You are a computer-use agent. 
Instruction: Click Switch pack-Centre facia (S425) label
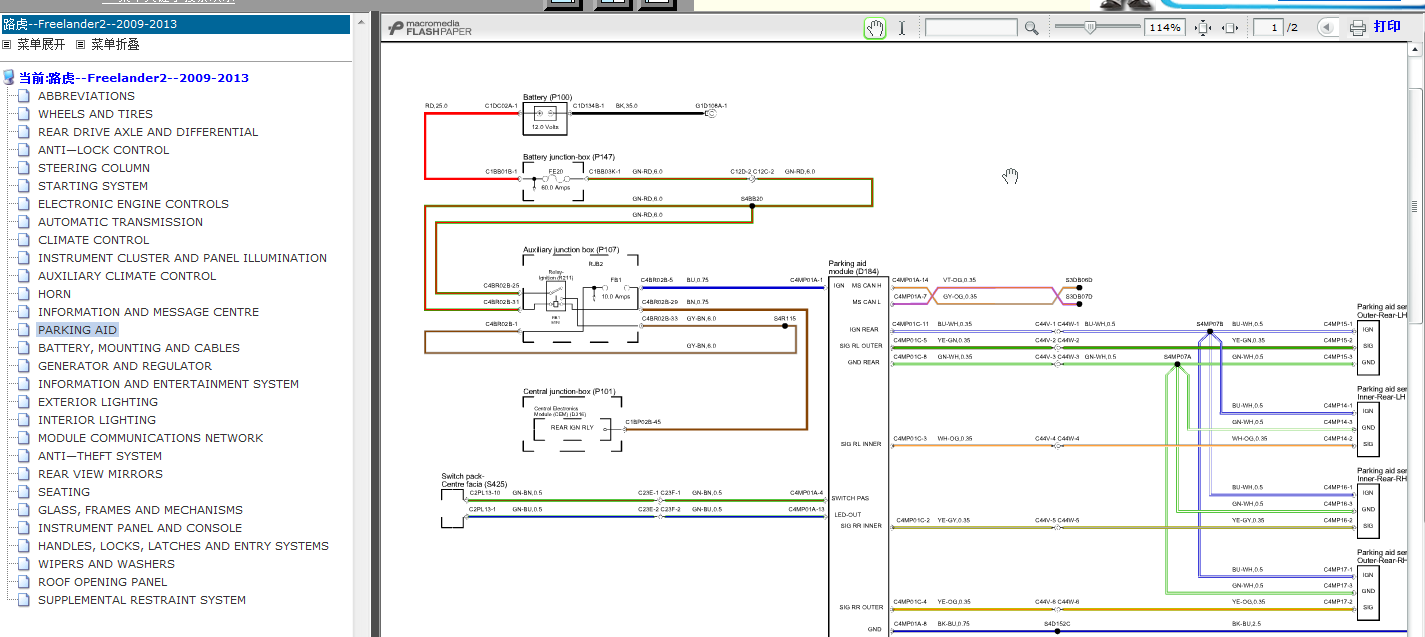[474, 480]
